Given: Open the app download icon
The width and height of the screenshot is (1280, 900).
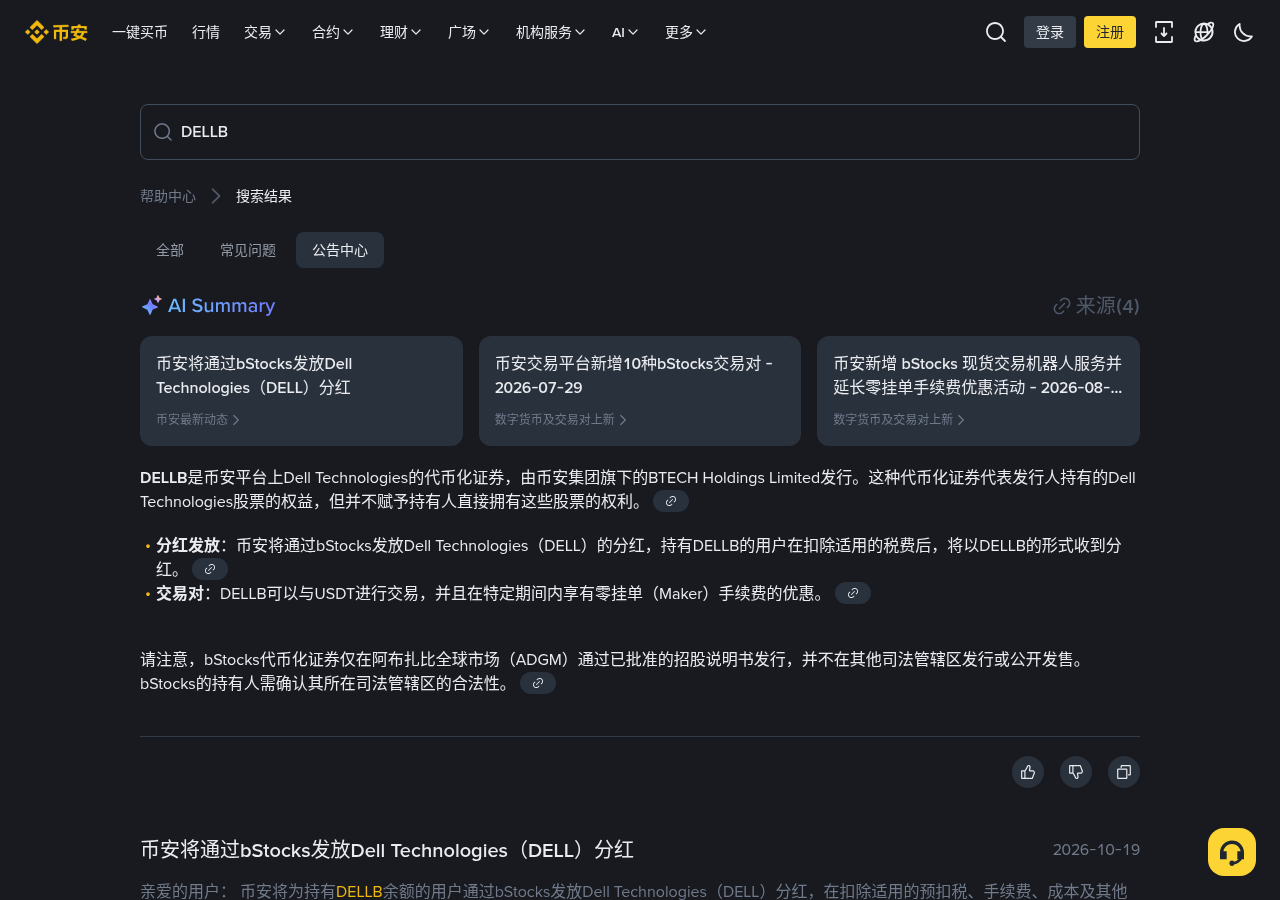Looking at the screenshot, I should tap(1164, 32).
